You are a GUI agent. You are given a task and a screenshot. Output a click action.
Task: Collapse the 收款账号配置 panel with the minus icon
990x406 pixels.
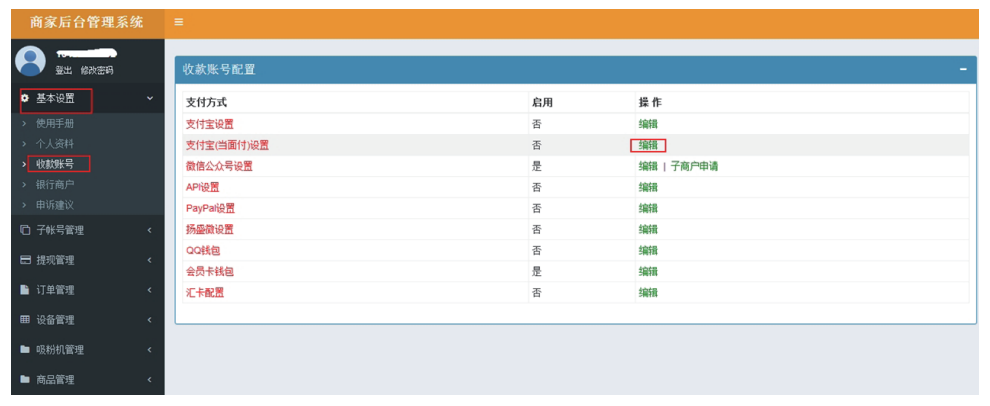(x=963, y=69)
